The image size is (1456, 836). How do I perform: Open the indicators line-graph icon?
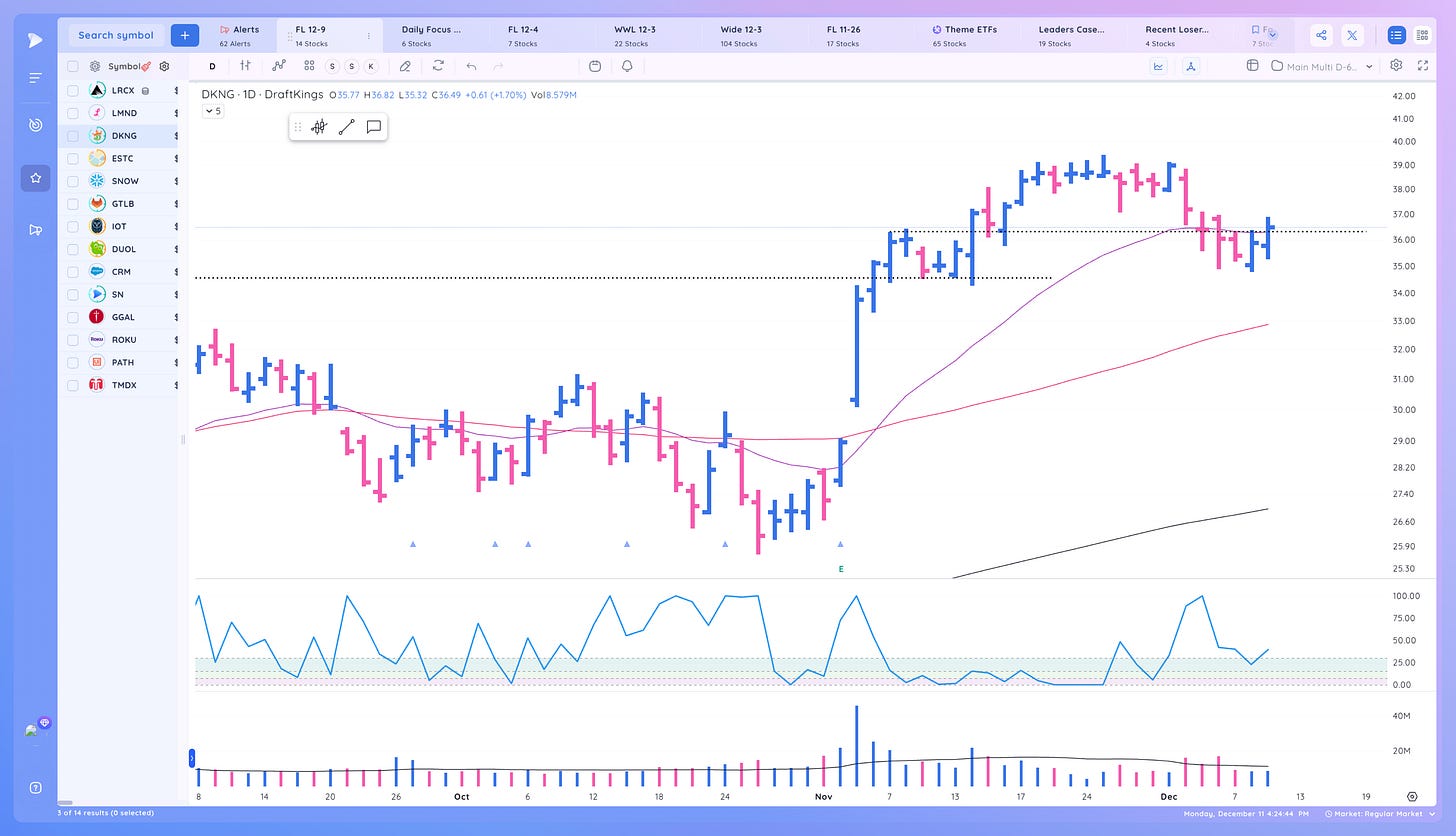point(279,66)
